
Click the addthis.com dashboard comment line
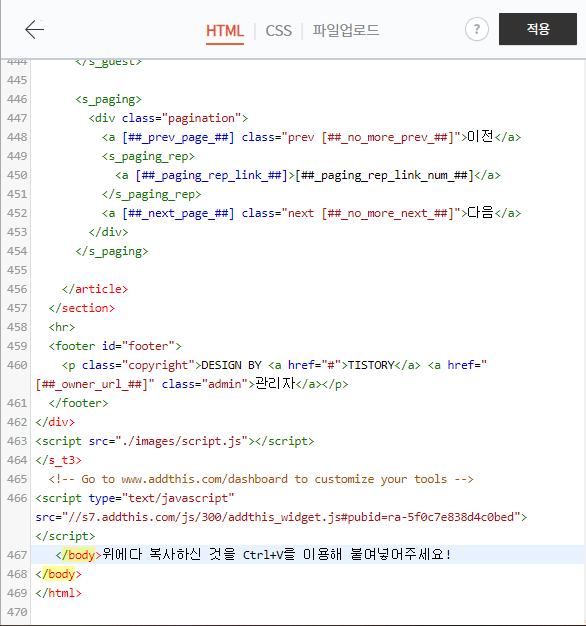(x=261, y=479)
